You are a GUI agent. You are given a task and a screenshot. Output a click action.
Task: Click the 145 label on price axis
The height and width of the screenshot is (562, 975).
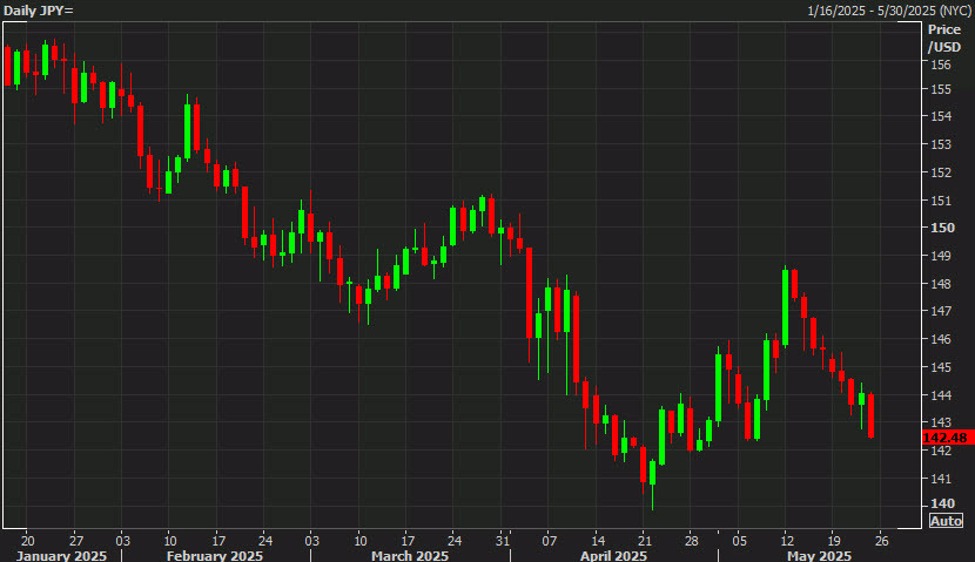point(941,367)
